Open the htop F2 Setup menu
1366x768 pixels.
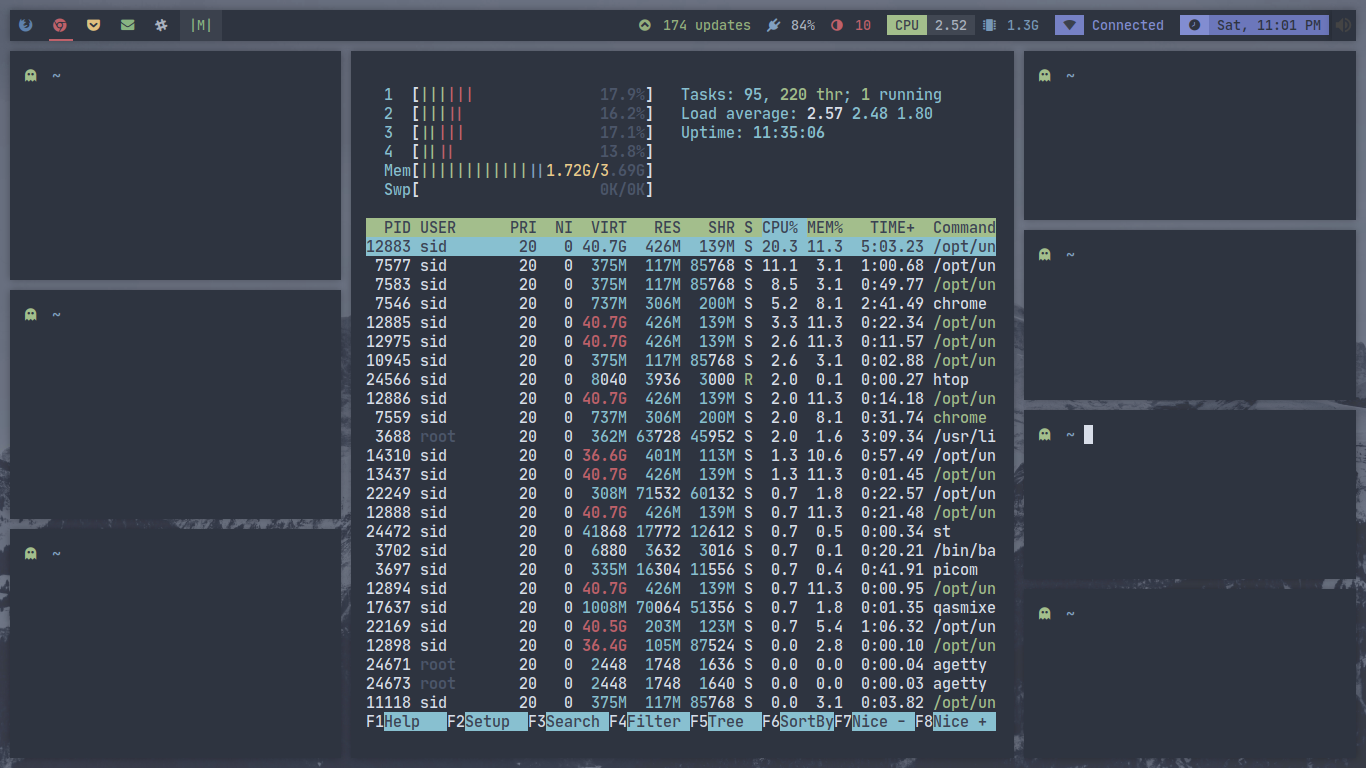(x=487, y=722)
